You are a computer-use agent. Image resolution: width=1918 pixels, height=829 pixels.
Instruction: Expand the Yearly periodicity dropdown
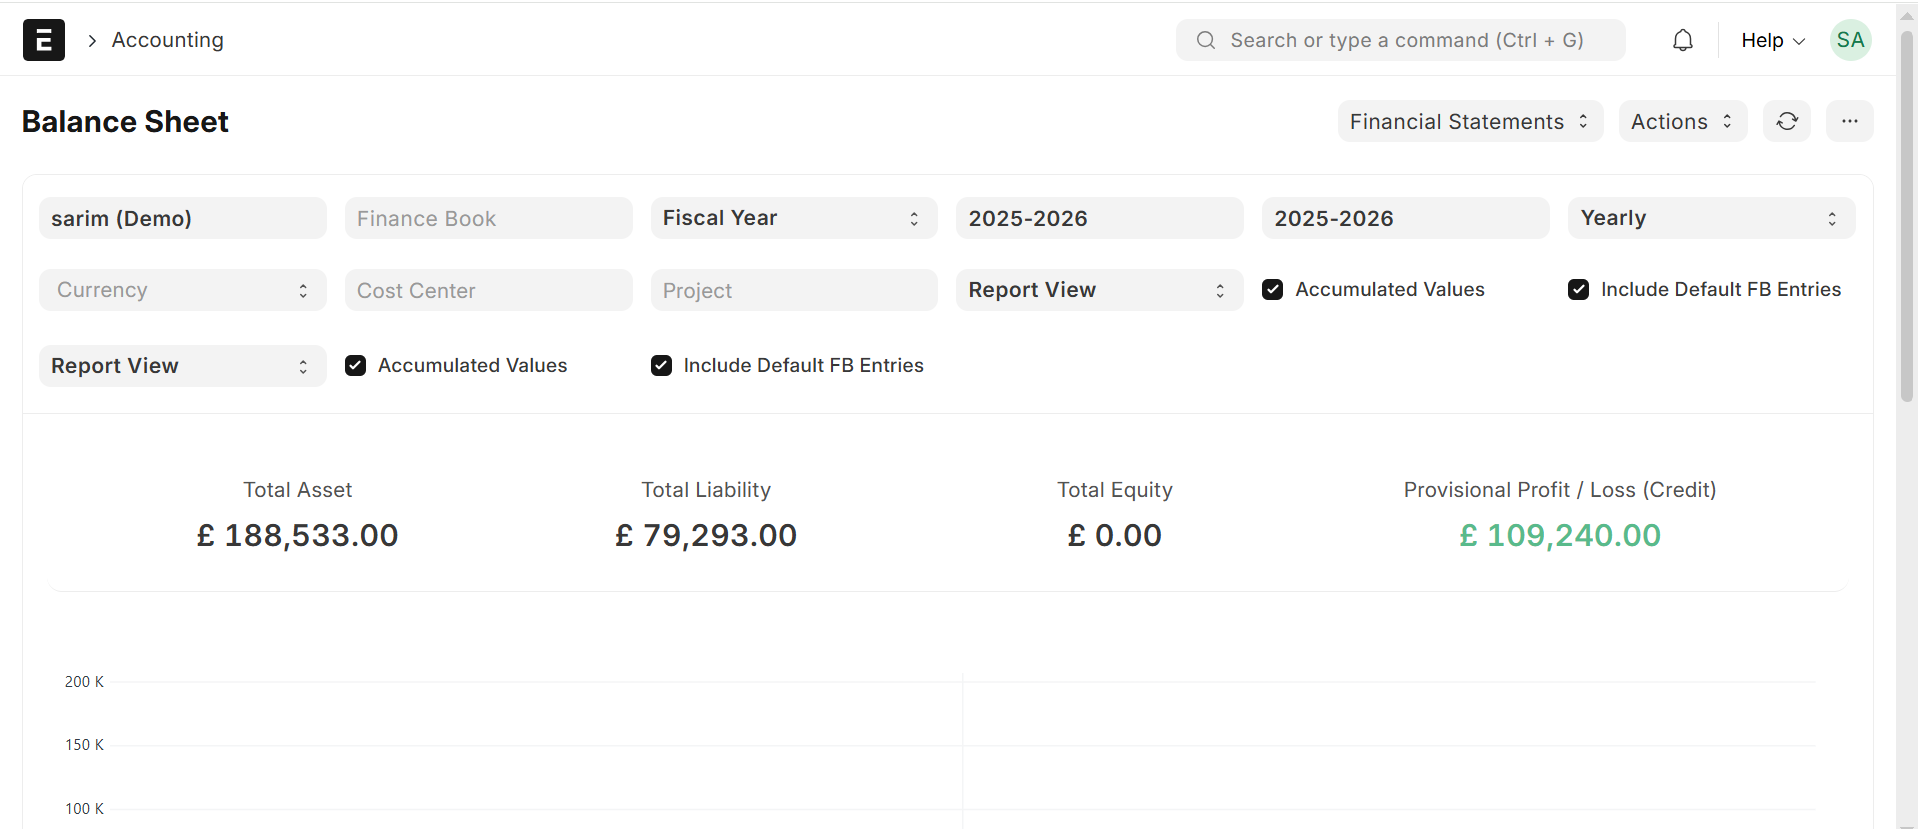click(1710, 218)
